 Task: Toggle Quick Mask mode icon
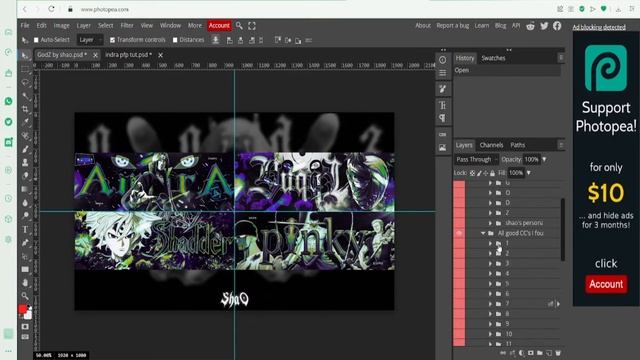tap(25, 327)
